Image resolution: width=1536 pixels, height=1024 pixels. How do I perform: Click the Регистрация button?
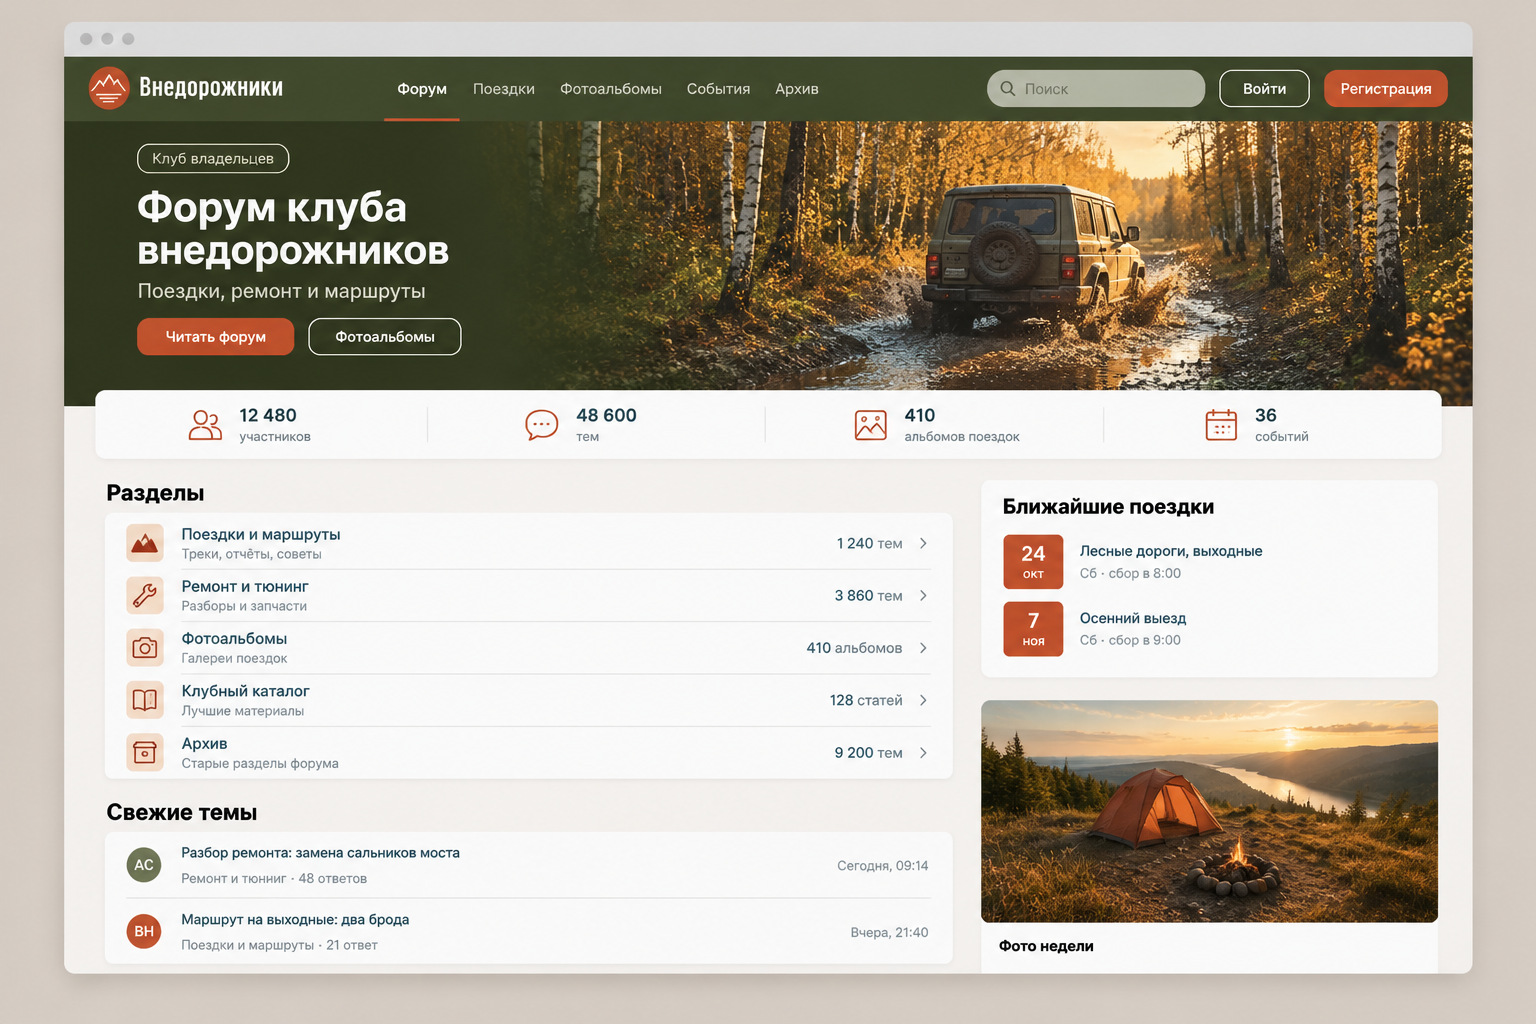(1386, 88)
